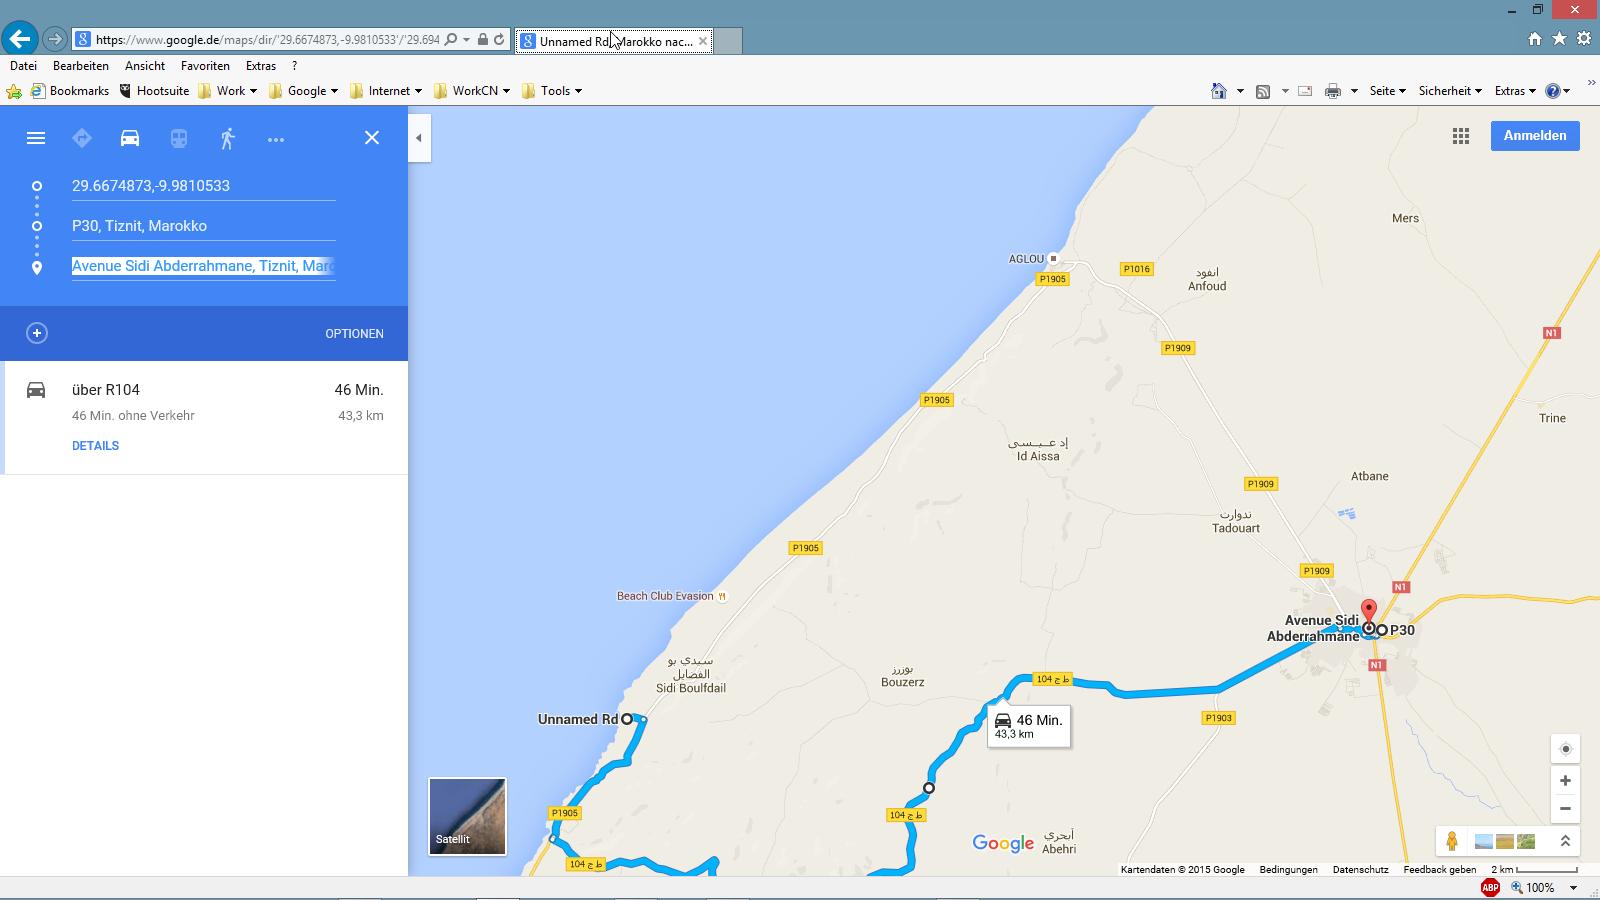
Task: Select driving travel mode car icon
Action: point(130,138)
